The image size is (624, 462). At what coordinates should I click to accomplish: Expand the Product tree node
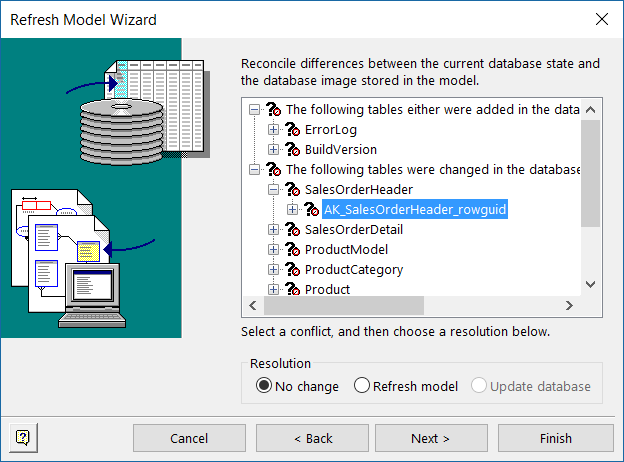point(273,289)
